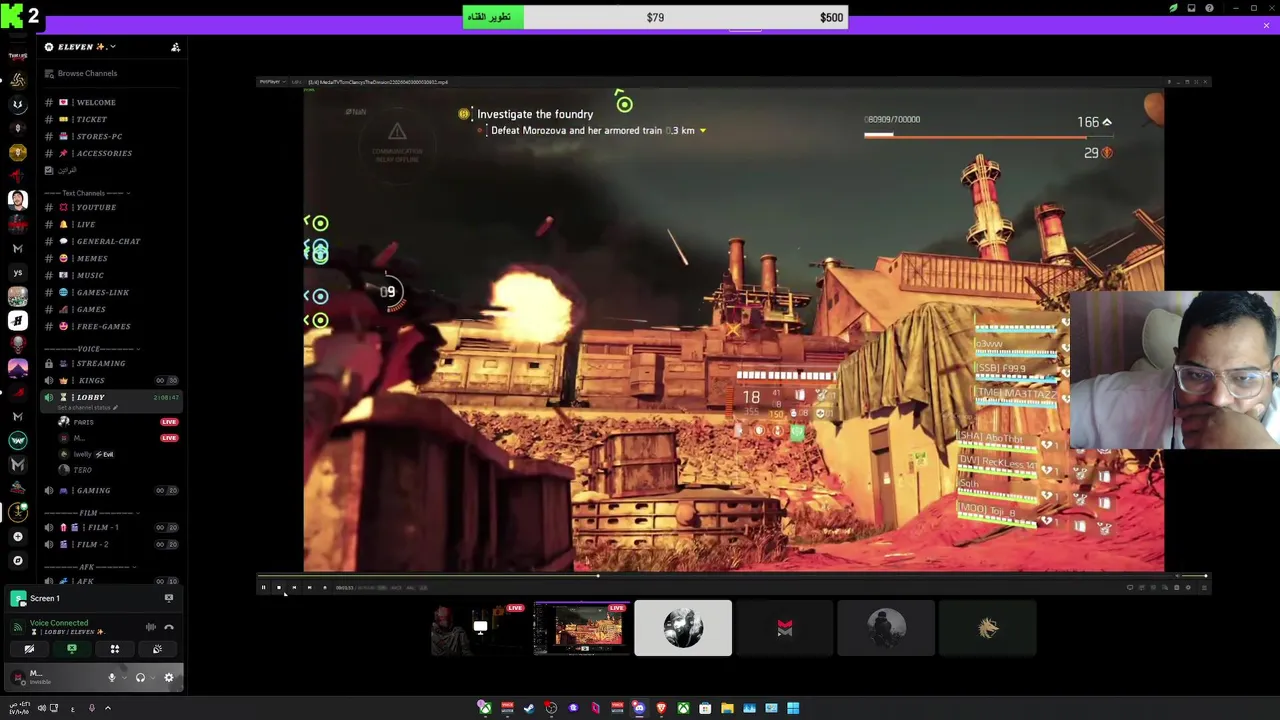1280x720 pixels.
Task: Open system volume speaker tray icon
Action: [41, 708]
